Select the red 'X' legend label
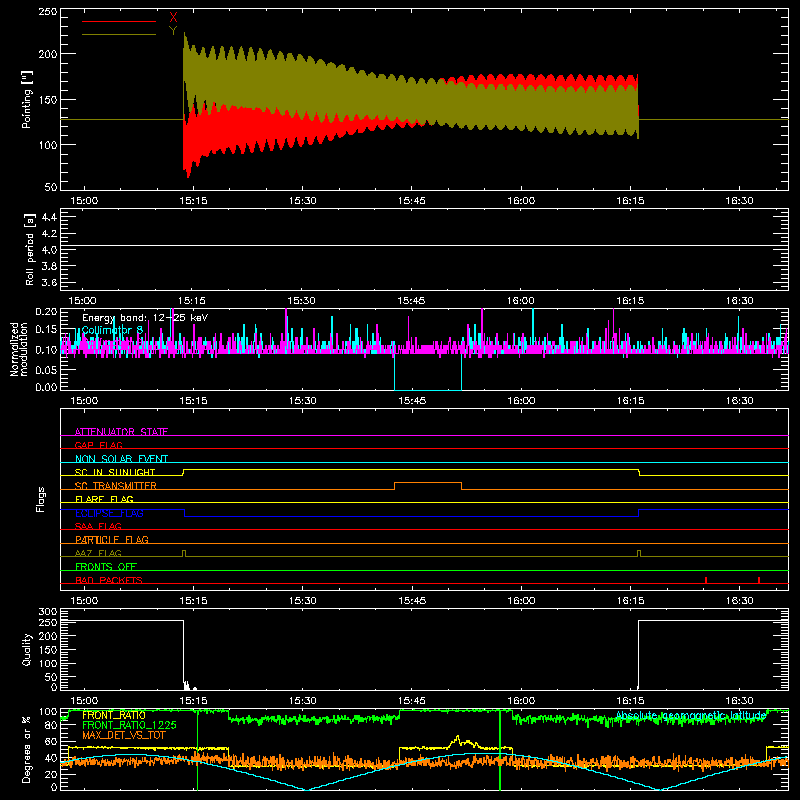 [173, 17]
